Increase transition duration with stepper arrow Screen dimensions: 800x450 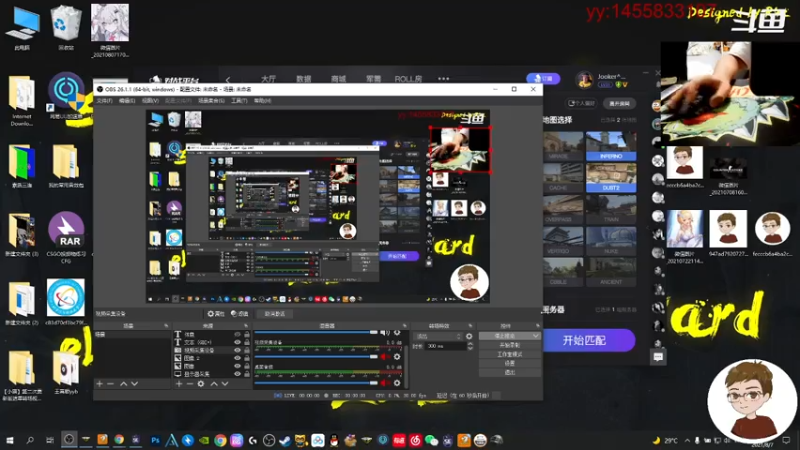pos(470,344)
